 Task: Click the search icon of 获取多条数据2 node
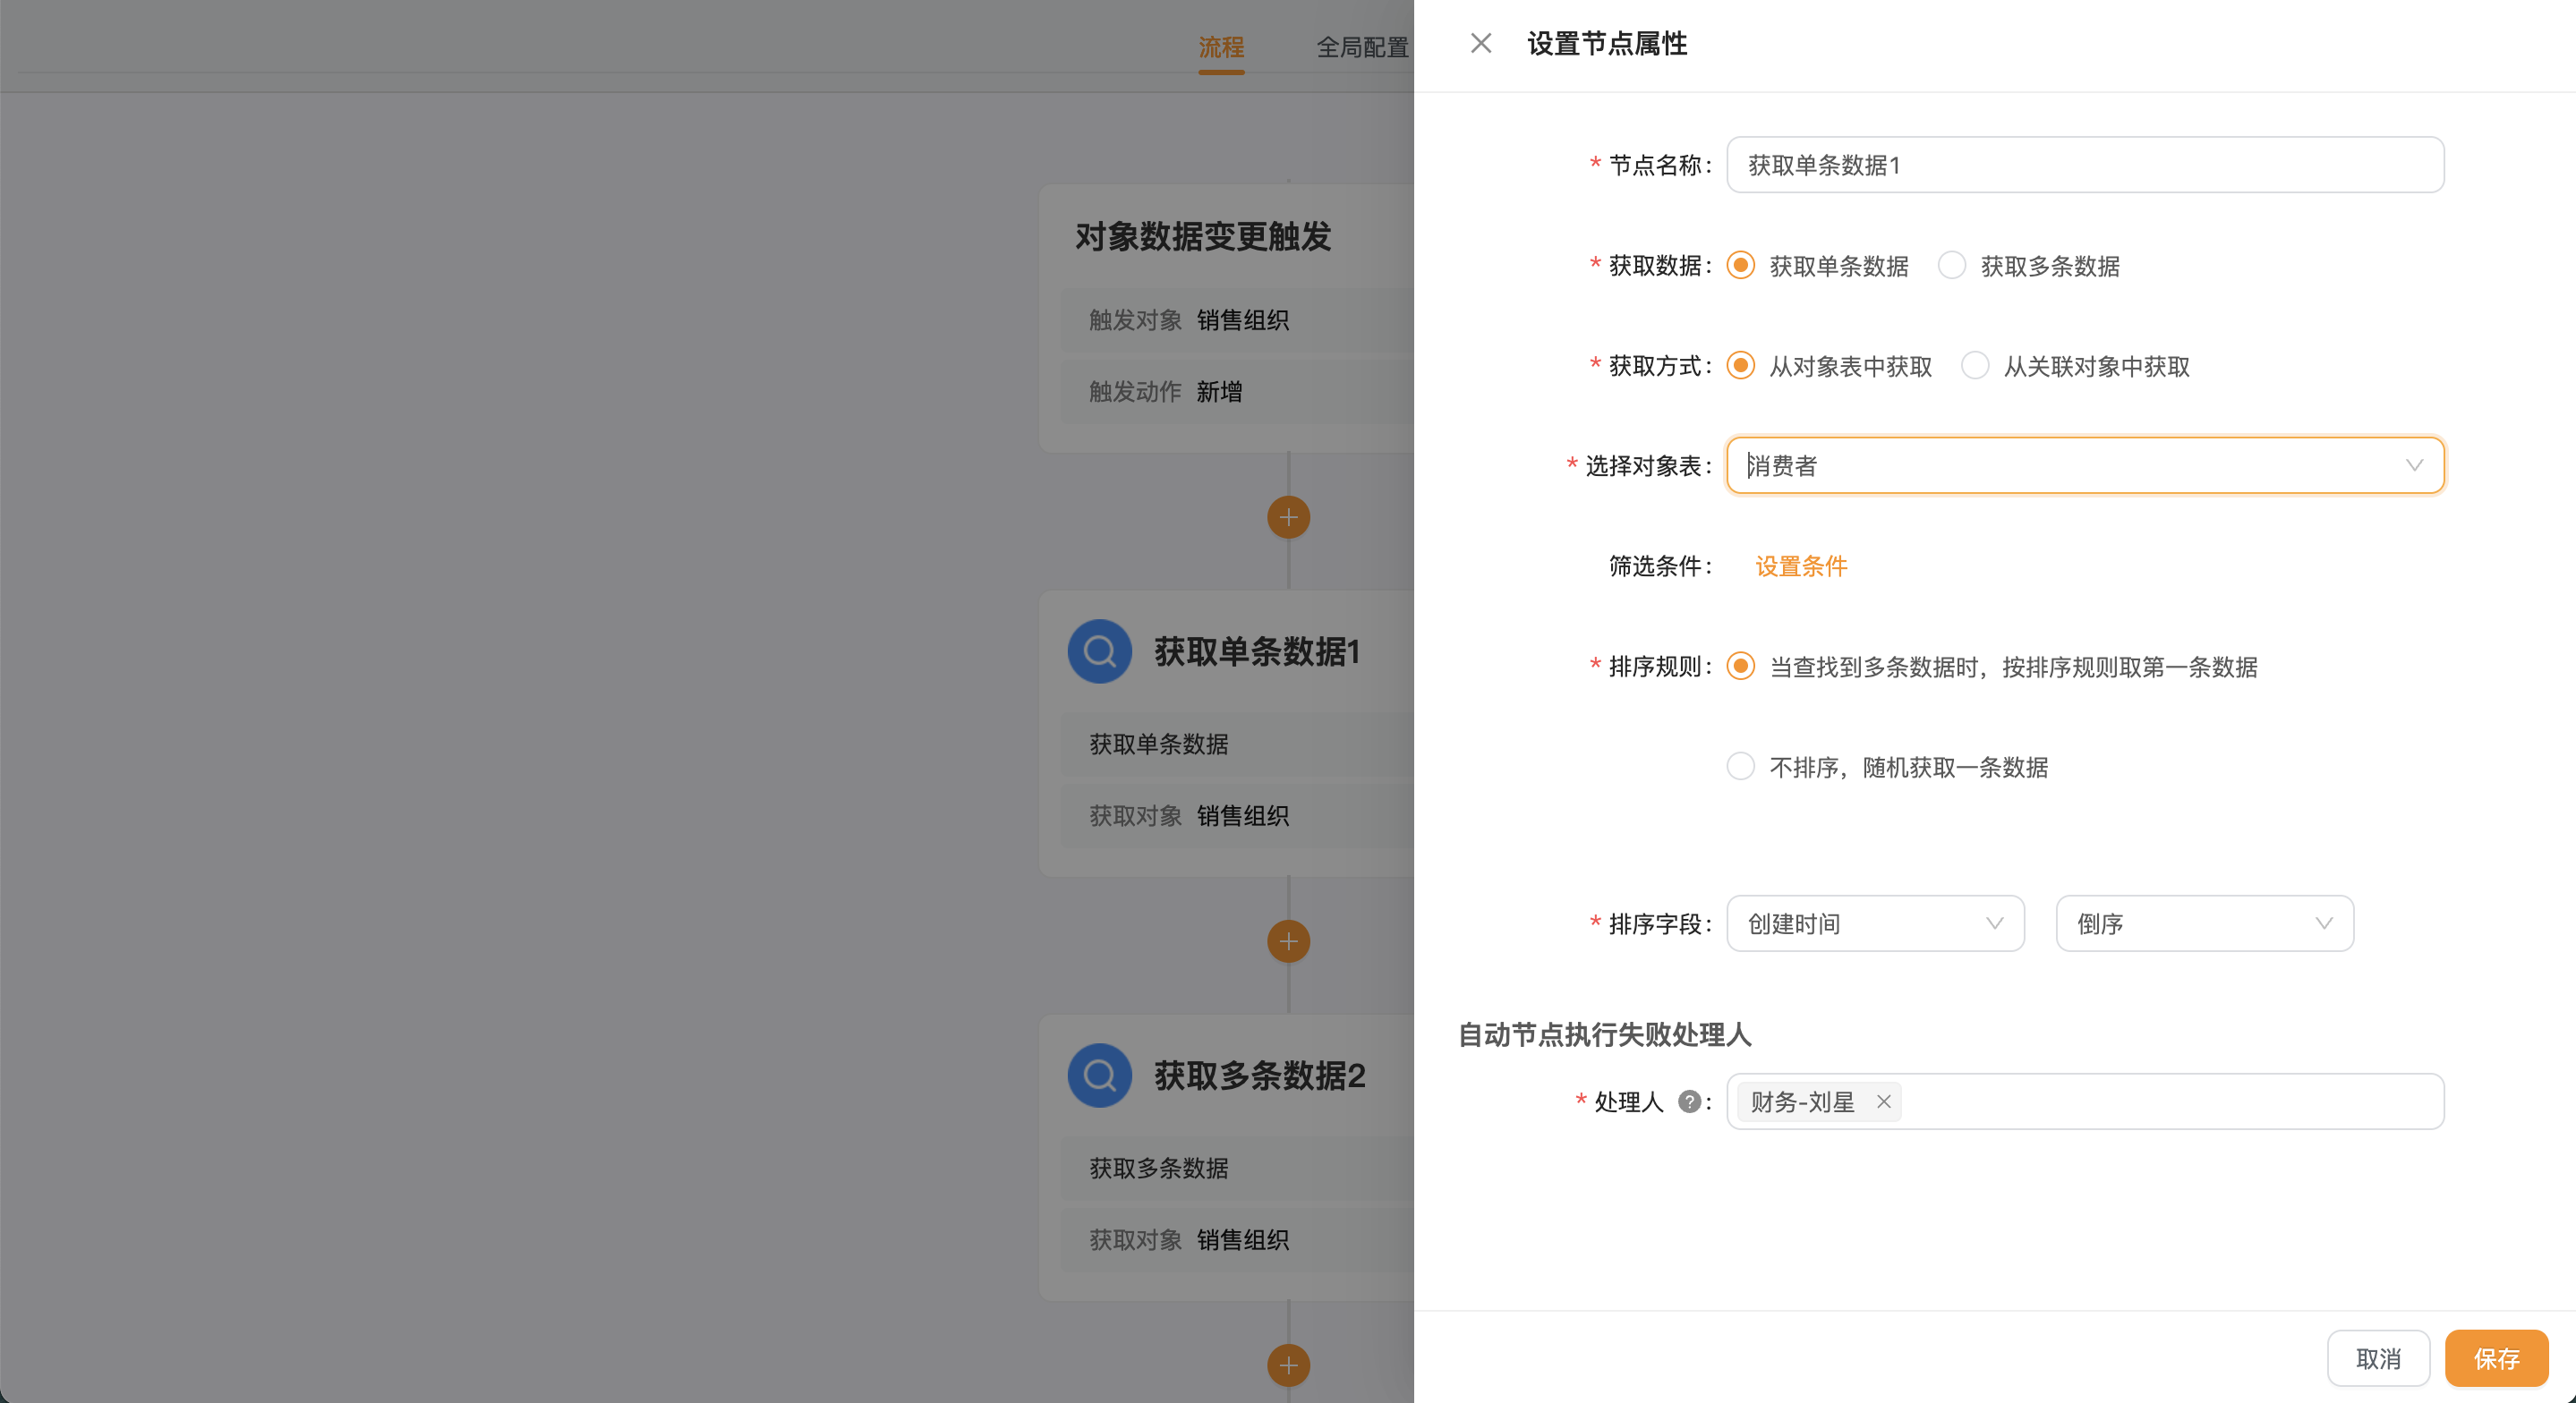[1099, 1075]
